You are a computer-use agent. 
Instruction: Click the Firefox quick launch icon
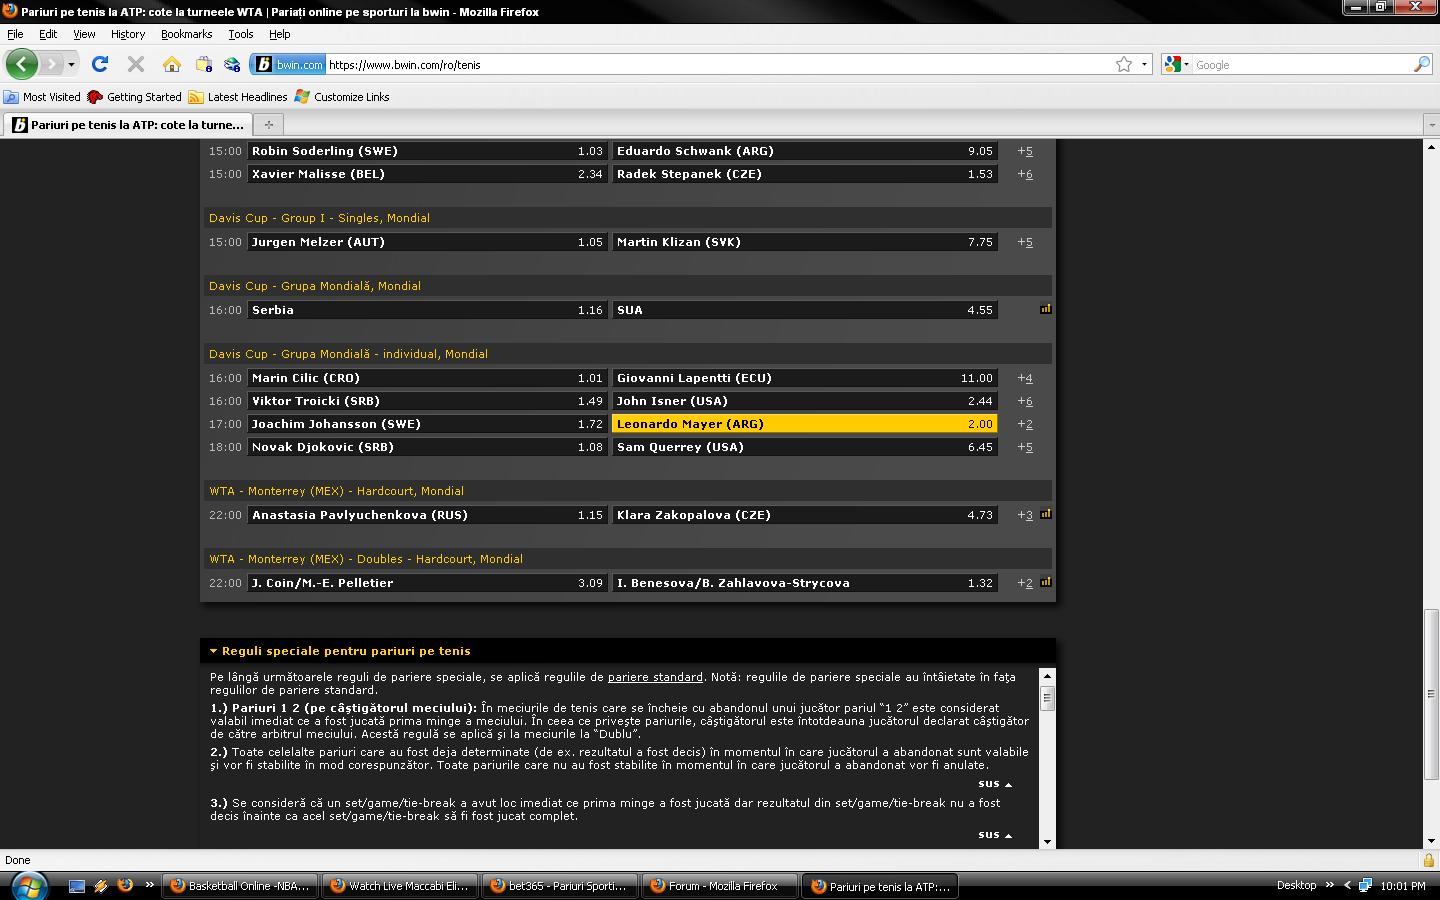[x=125, y=885]
